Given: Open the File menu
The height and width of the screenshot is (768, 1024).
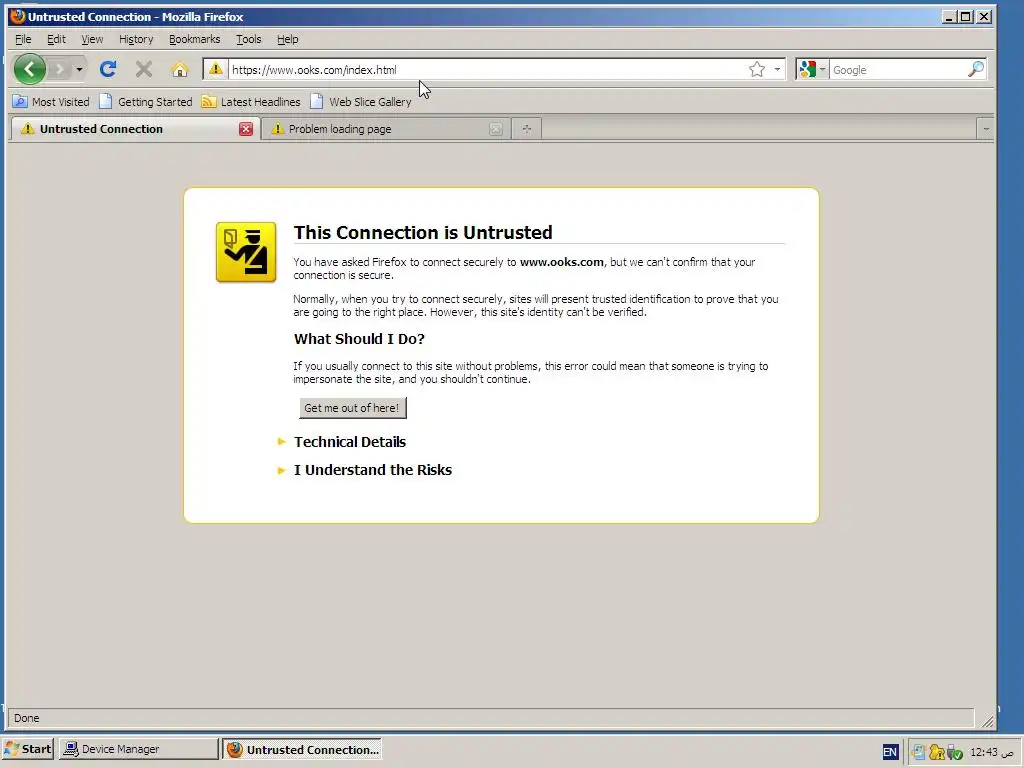Looking at the screenshot, I should pyautogui.click(x=23, y=39).
